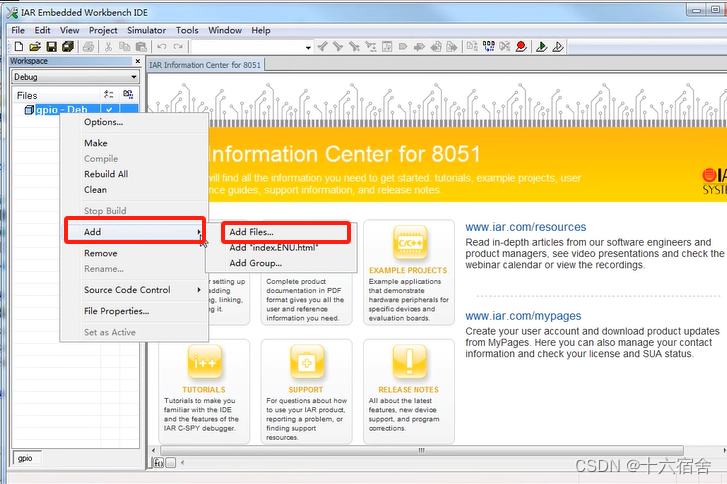727x484 pixels.
Task: Select the gpio tab at workspace bottom
Action: tap(26, 458)
